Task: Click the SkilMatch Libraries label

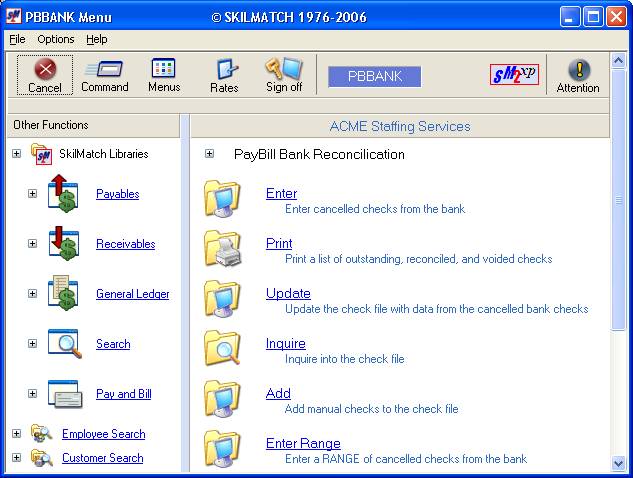Action: (x=104, y=154)
